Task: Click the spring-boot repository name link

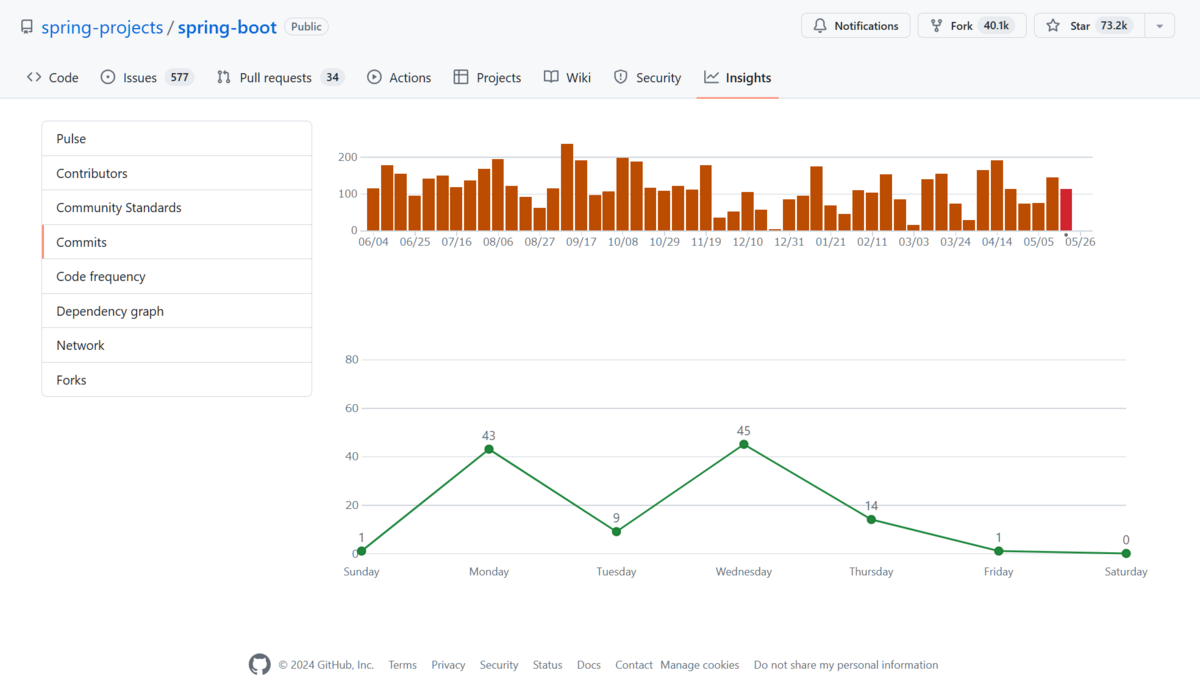Action: 227,27
